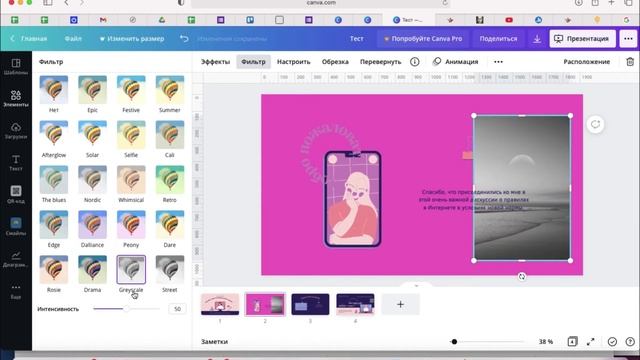Delete selected image with trash icon

[630, 62]
